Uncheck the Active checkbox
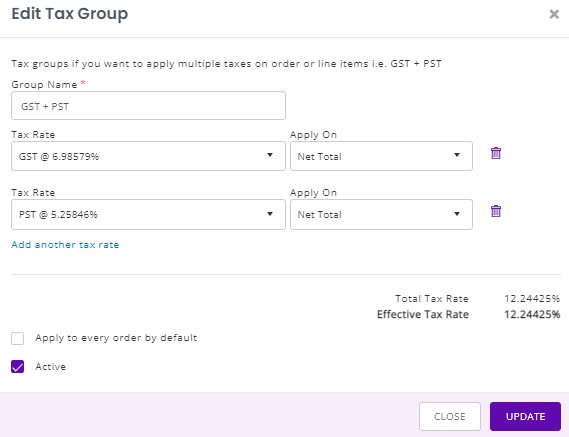This screenshot has width=569, height=437. [17, 367]
